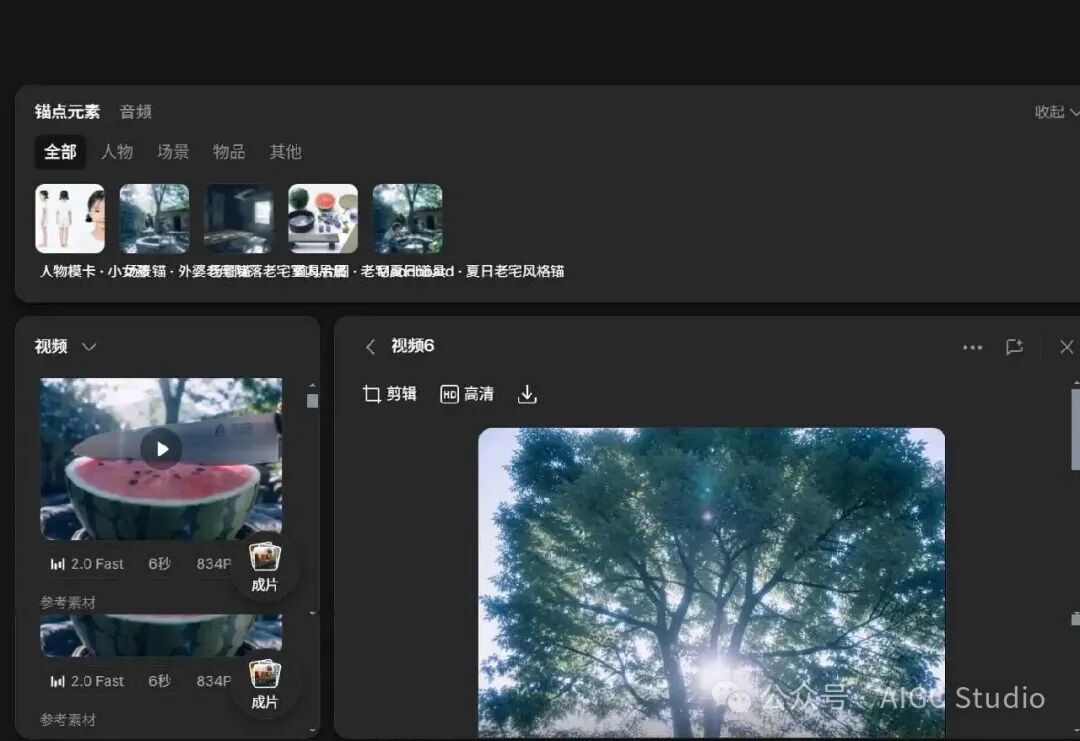Click 参考素材 under the first video
This screenshot has height=741, width=1080.
68,603
